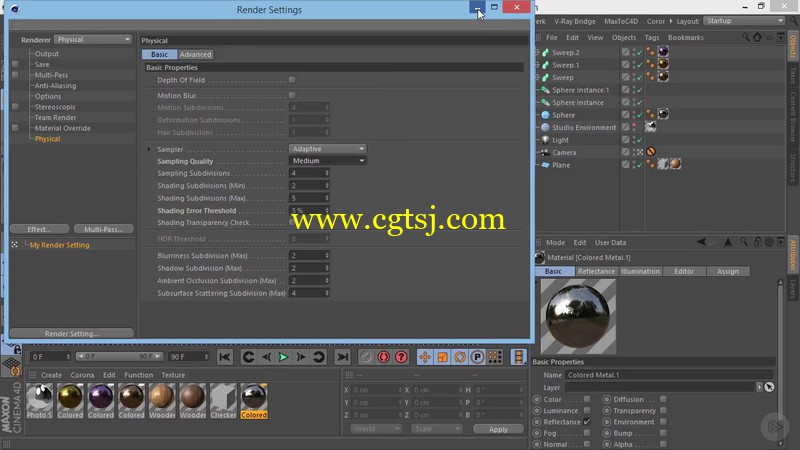Select the purple Colored material thumbnail
This screenshot has height=450, width=800.
click(101, 401)
